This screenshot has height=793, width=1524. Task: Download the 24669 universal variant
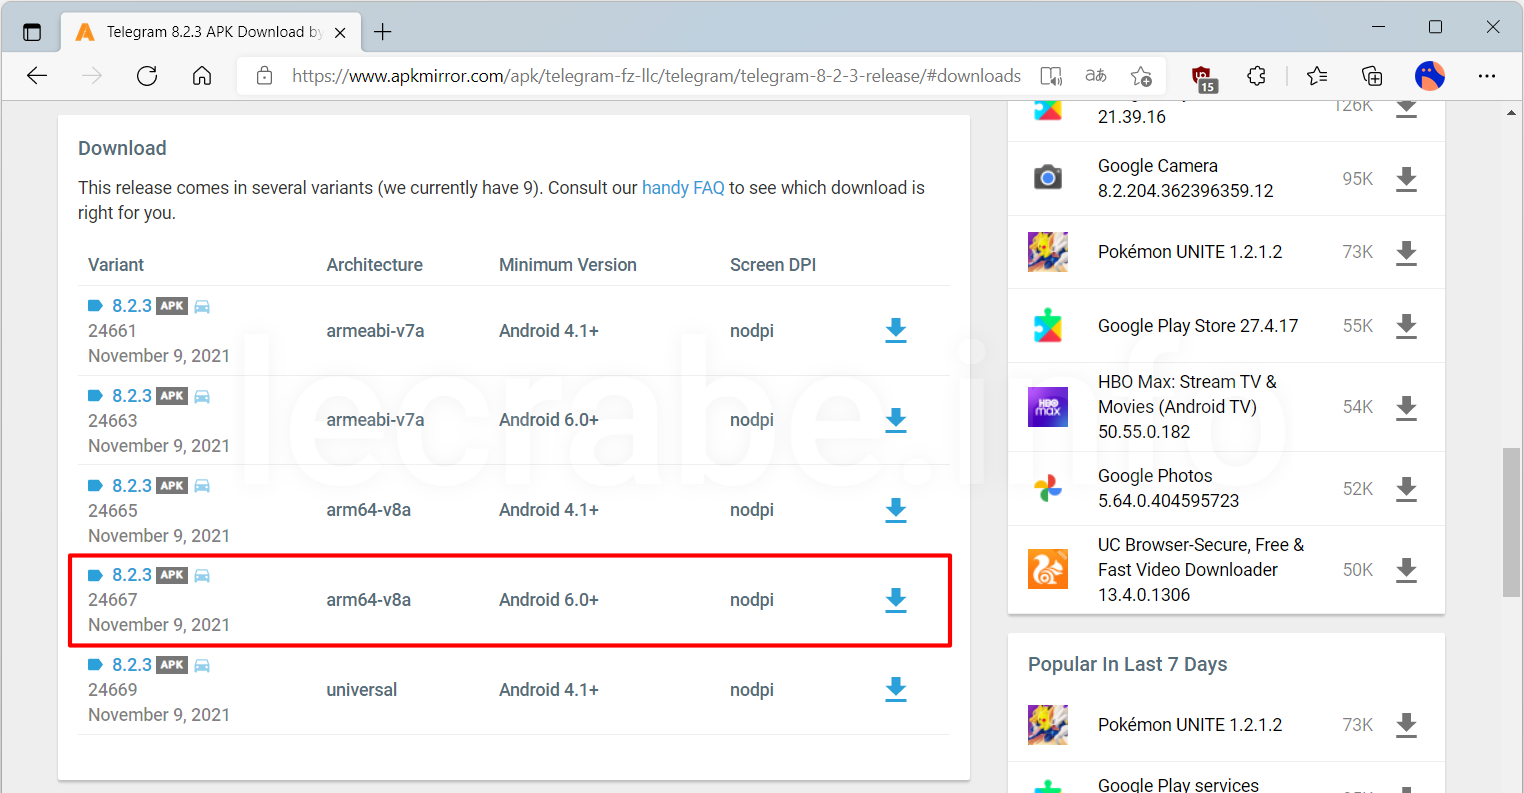click(x=896, y=689)
